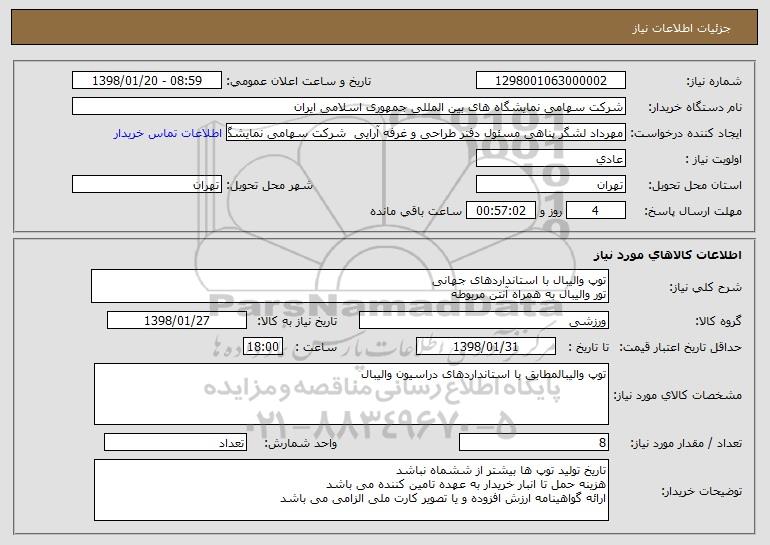
Task: Click the line تاریخ تولید توپ ها بیشتر از ششماه نباشد
Action: pyautogui.click(x=501, y=471)
